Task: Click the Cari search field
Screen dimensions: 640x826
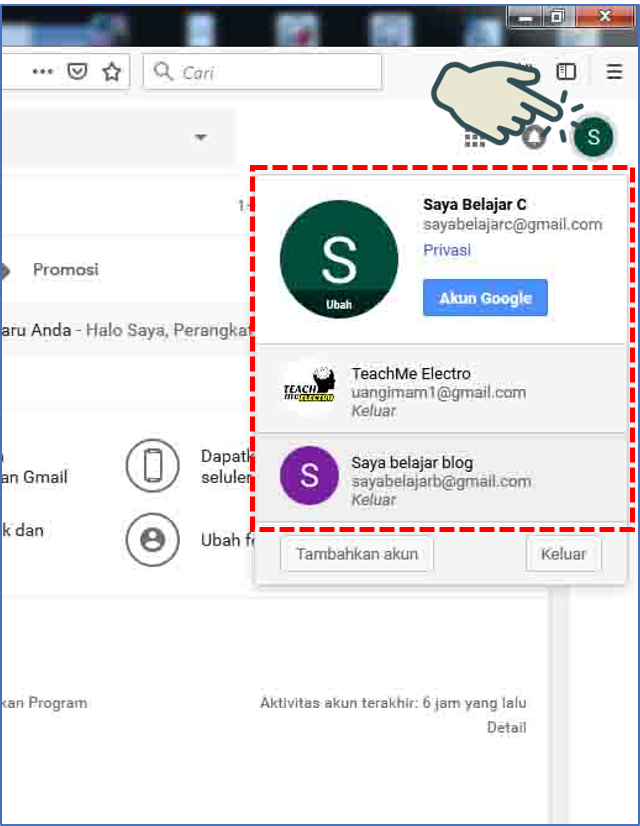Action: click(262, 71)
